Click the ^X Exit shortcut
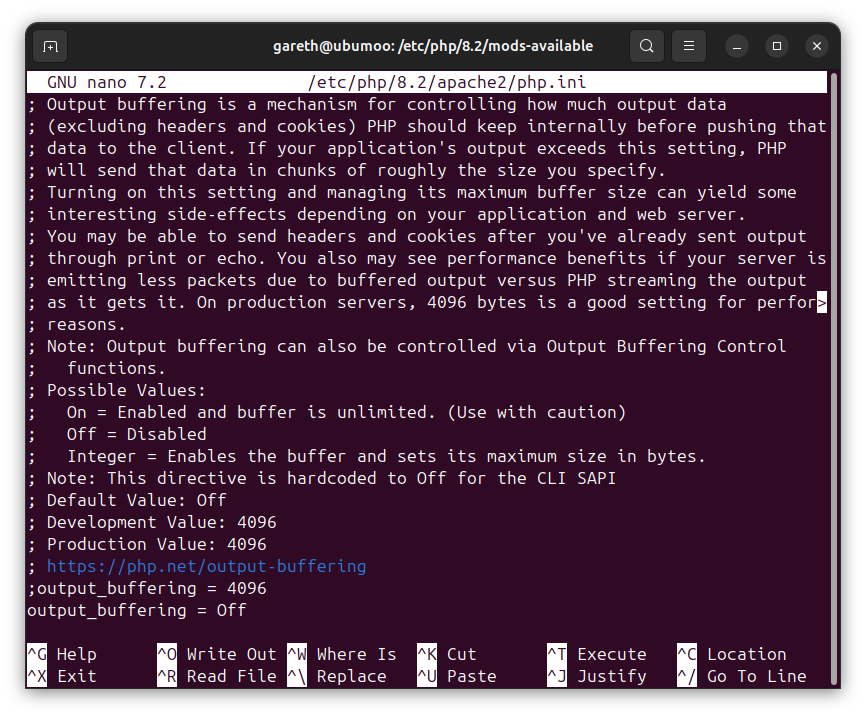The width and height of the screenshot is (866, 717). [x=62, y=677]
